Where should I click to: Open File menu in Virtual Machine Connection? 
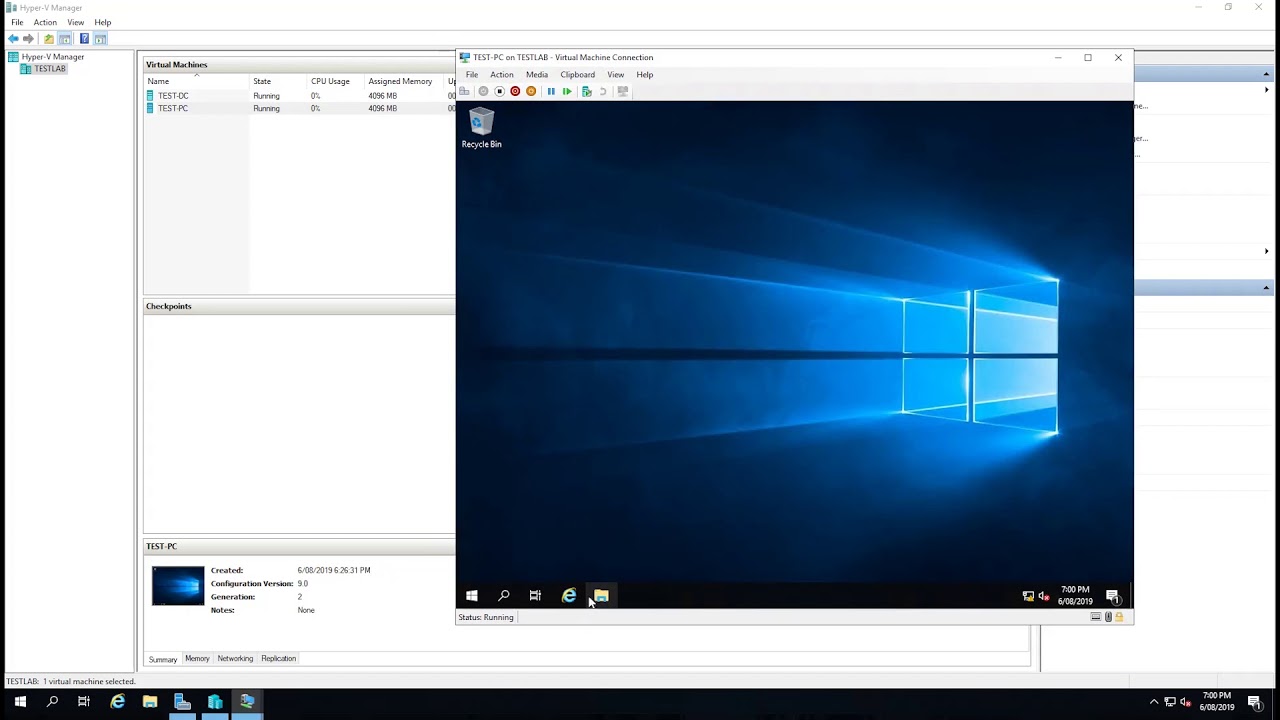point(472,75)
